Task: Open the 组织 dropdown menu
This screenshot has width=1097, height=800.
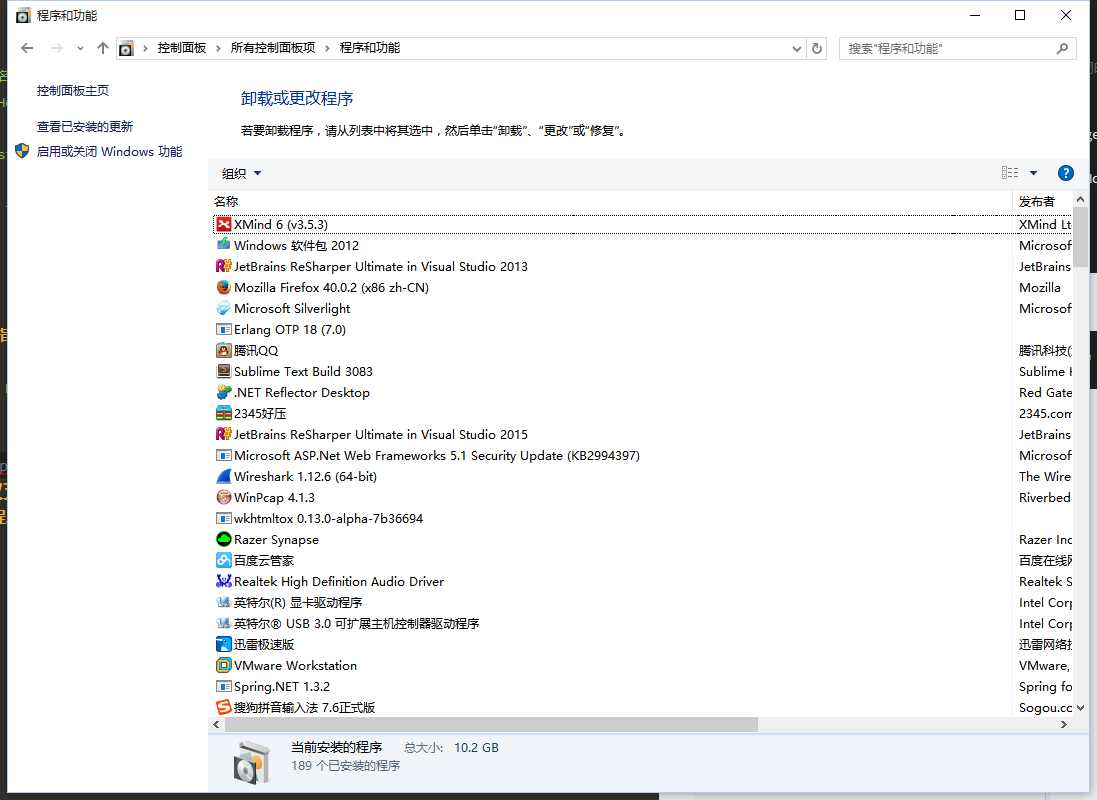Action: [x=241, y=174]
